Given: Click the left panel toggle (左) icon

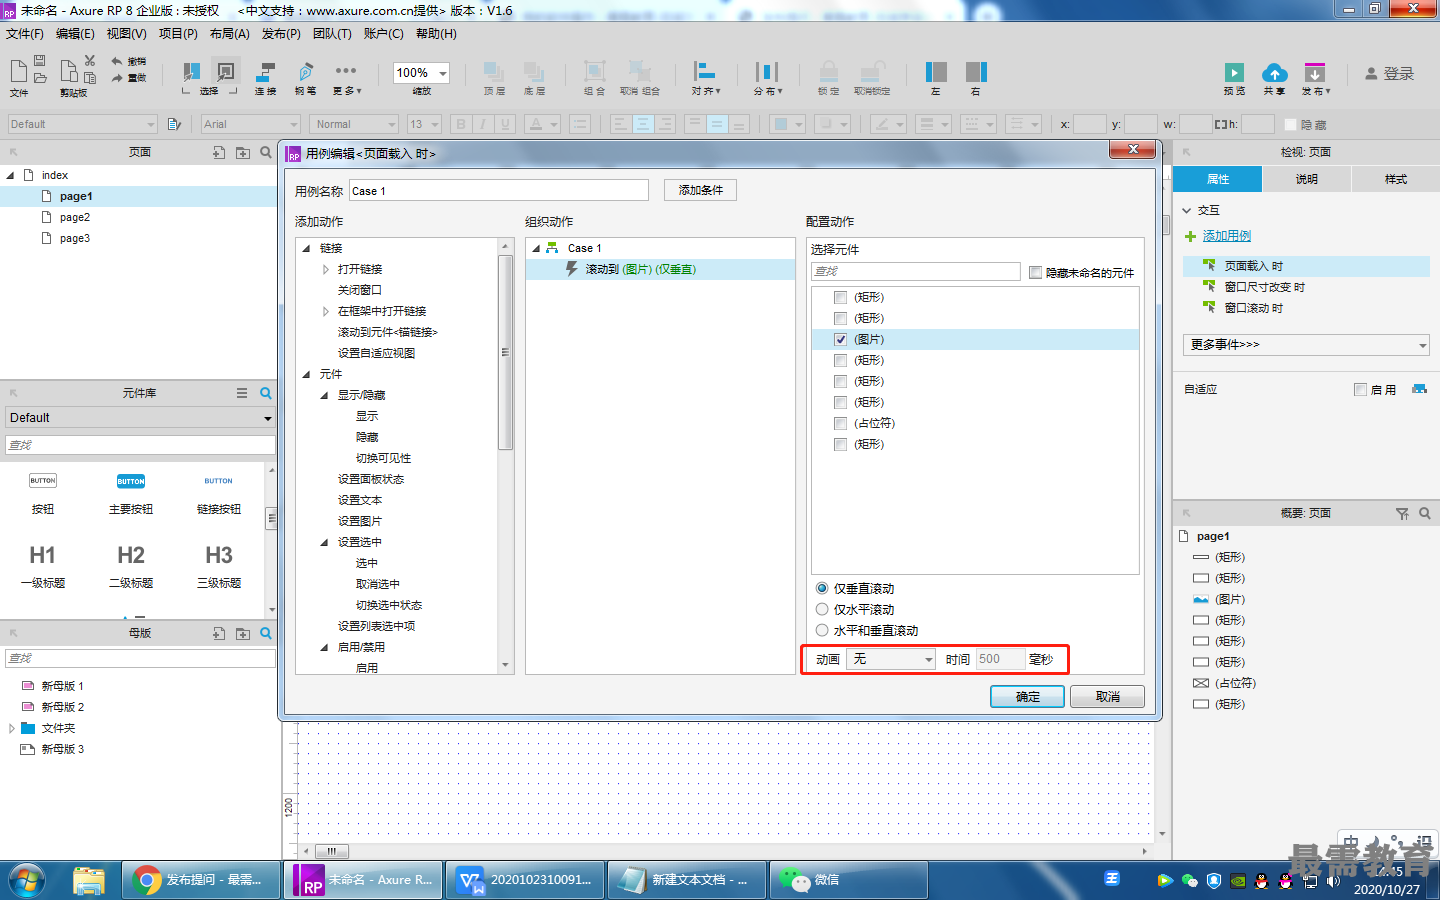Looking at the screenshot, I should tap(936, 72).
